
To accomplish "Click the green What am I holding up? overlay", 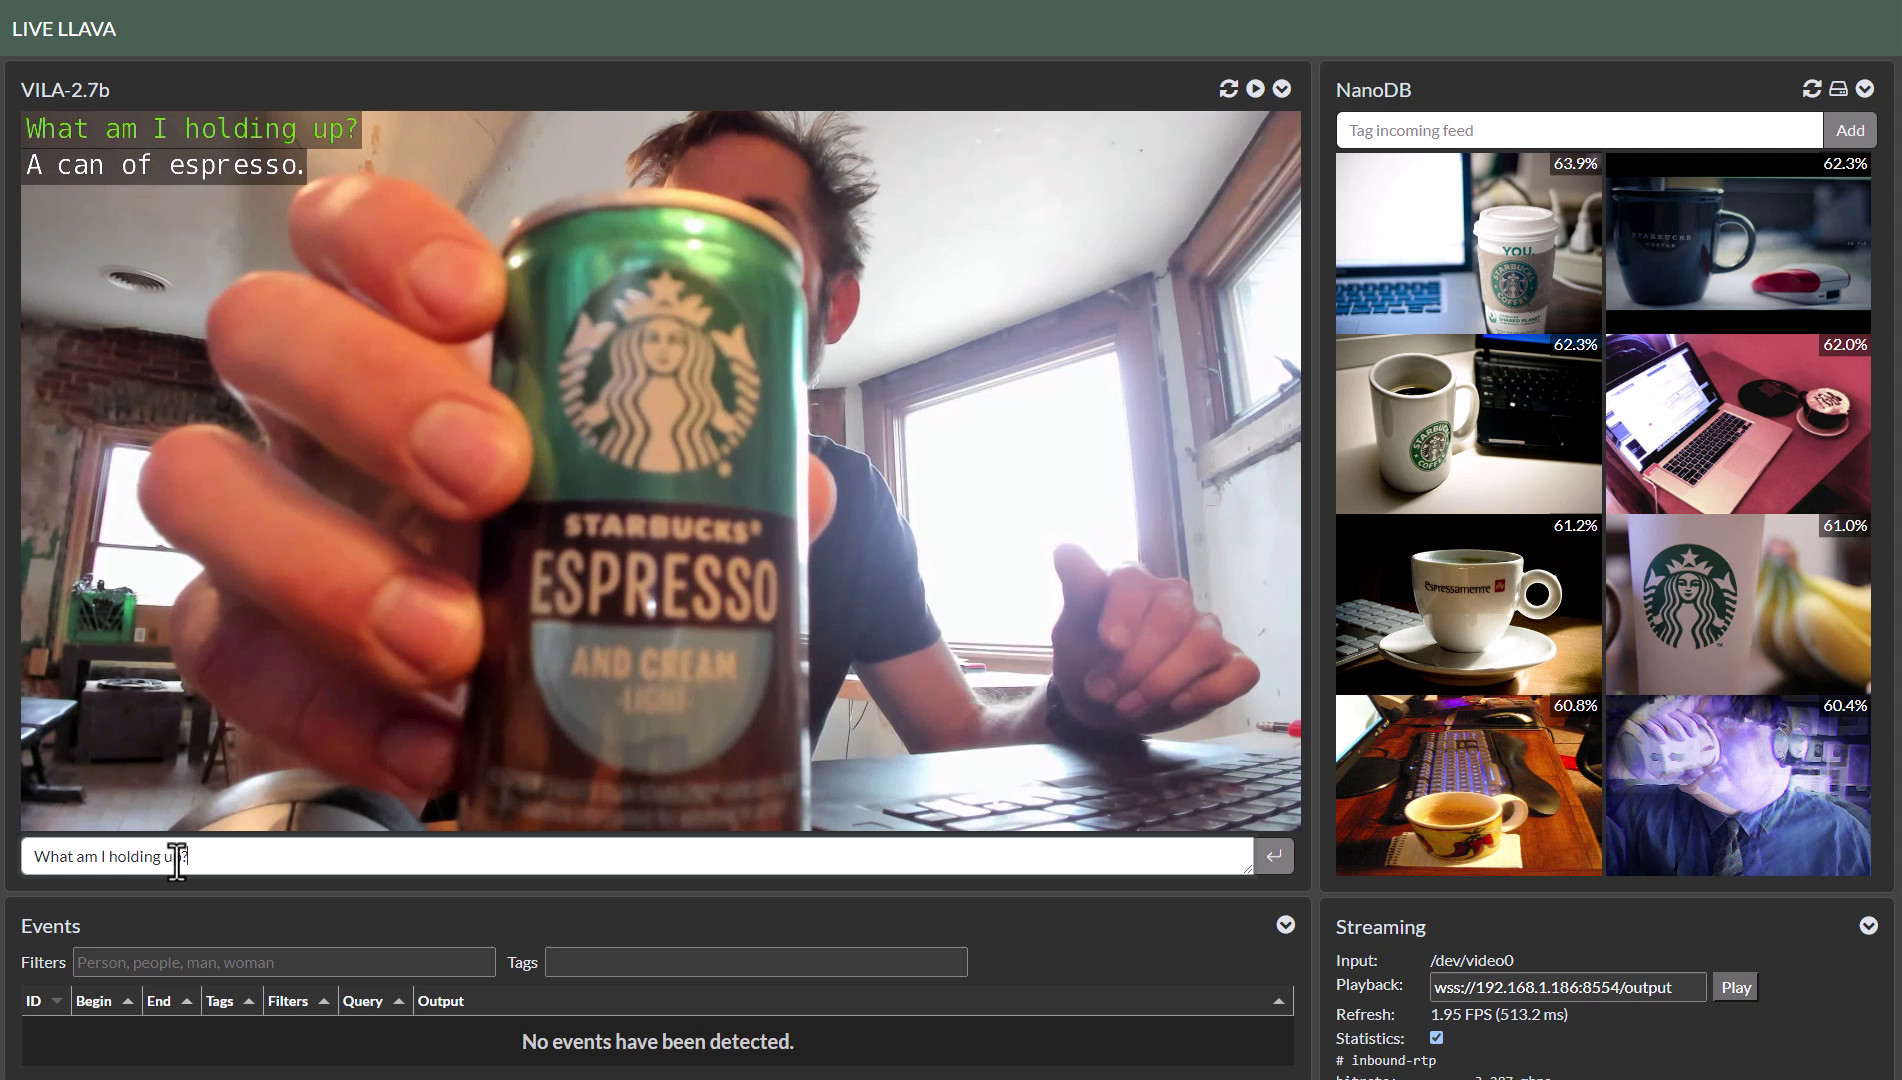I will click(x=192, y=129).
